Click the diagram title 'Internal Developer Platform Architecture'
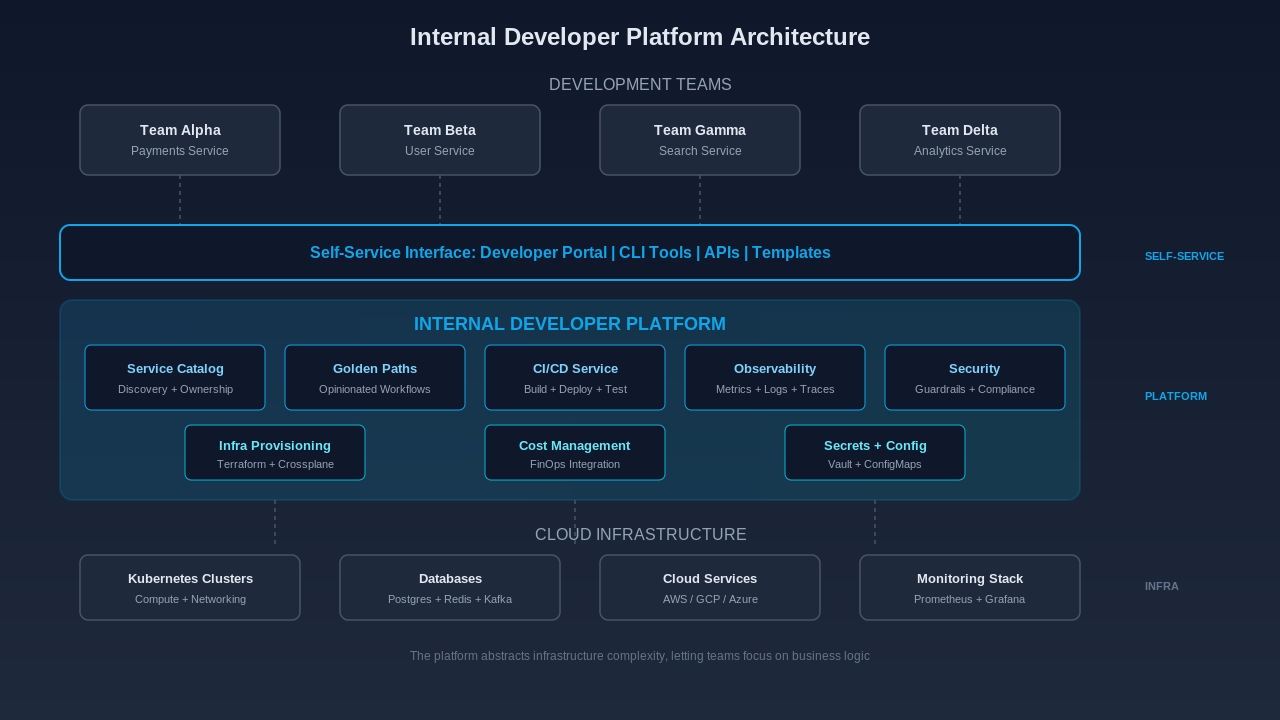 [x=640, y=37]
